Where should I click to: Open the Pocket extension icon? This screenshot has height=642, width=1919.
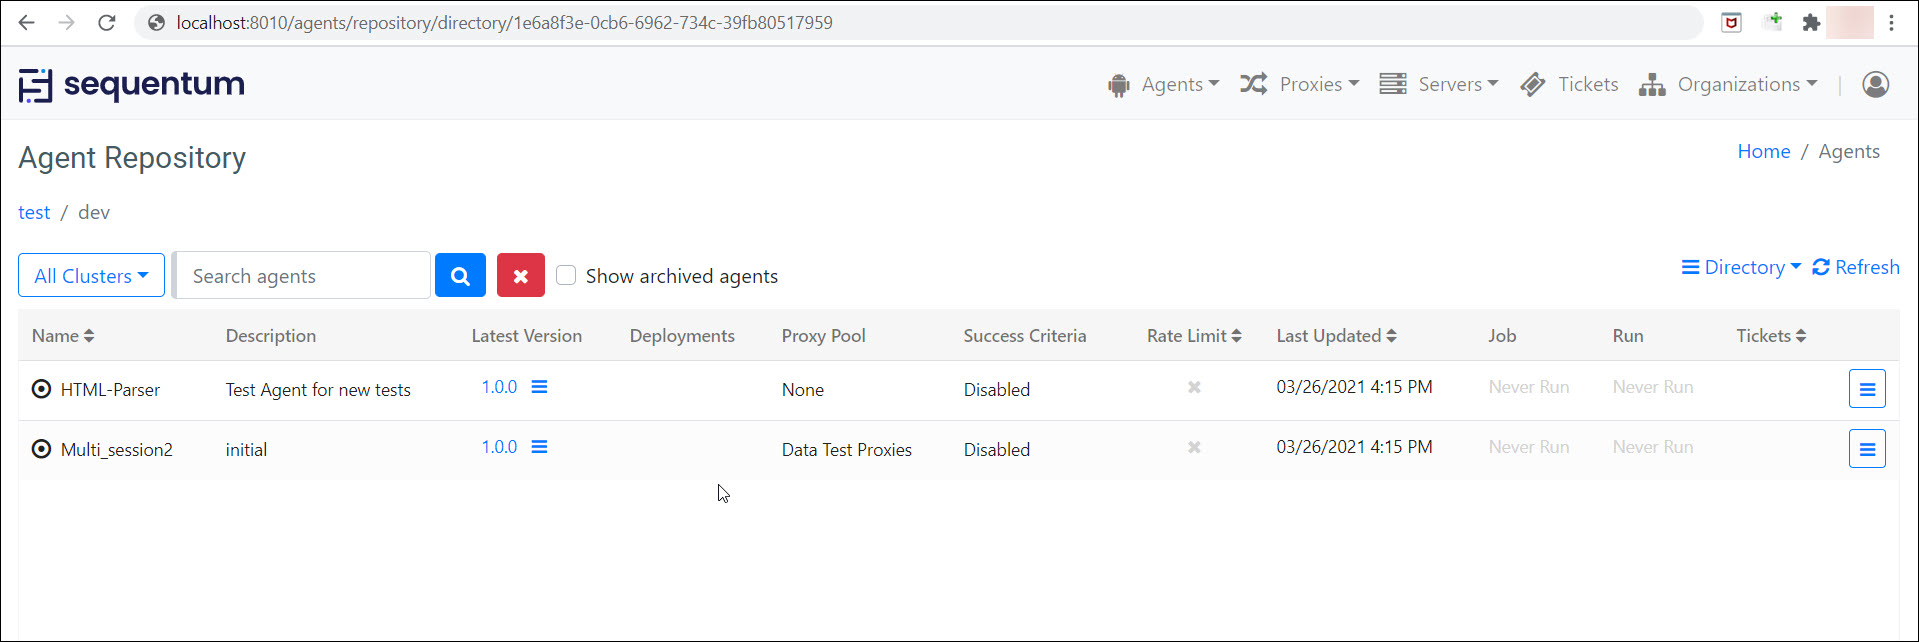(1731, 22)
